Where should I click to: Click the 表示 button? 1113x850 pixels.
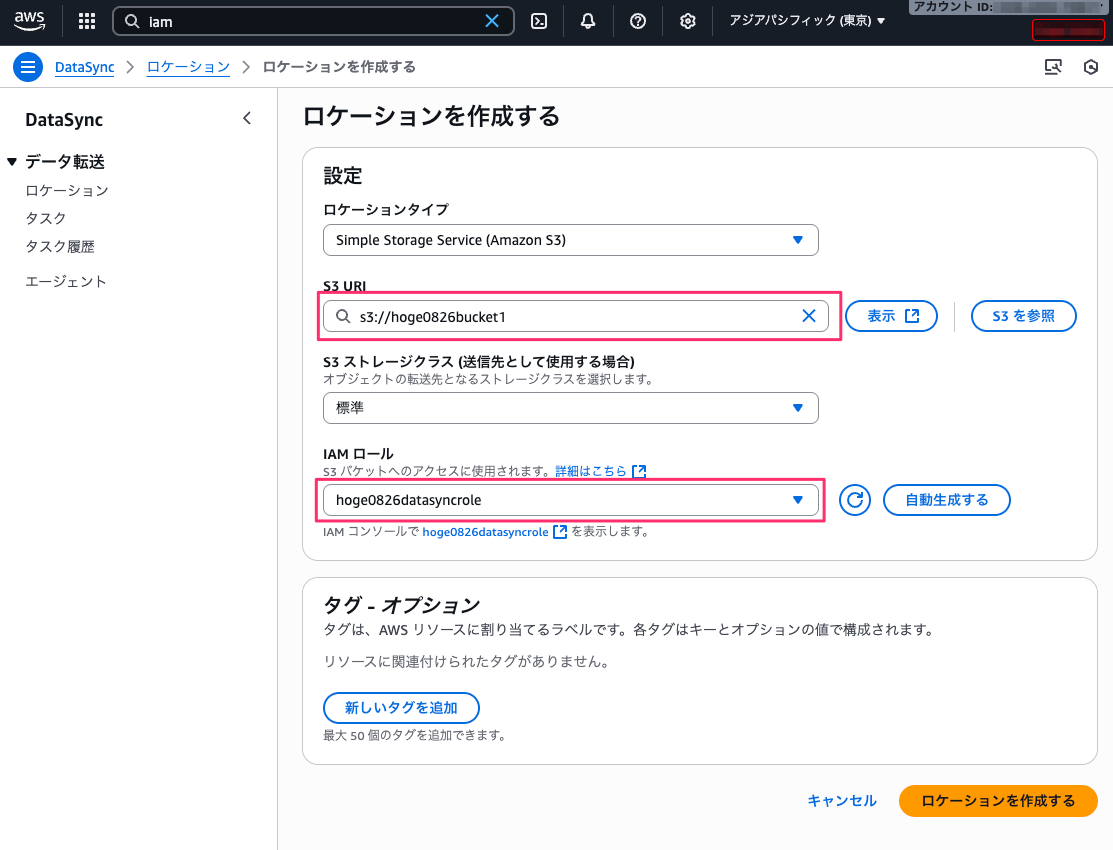point(891,316)
